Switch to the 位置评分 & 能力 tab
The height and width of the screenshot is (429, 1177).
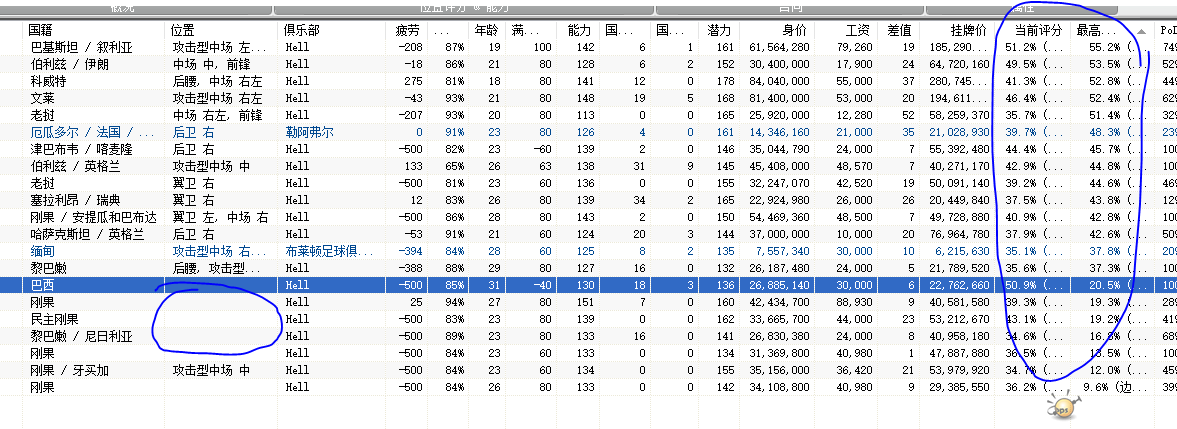pyautogui.click(x=464, y=7)
